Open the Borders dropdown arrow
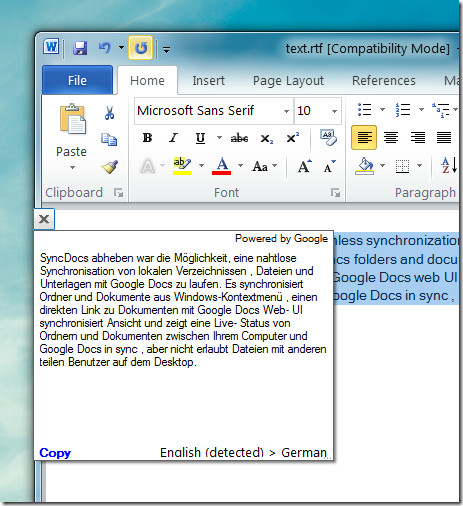The image size is (463, 506). click(x=420, y=165)
